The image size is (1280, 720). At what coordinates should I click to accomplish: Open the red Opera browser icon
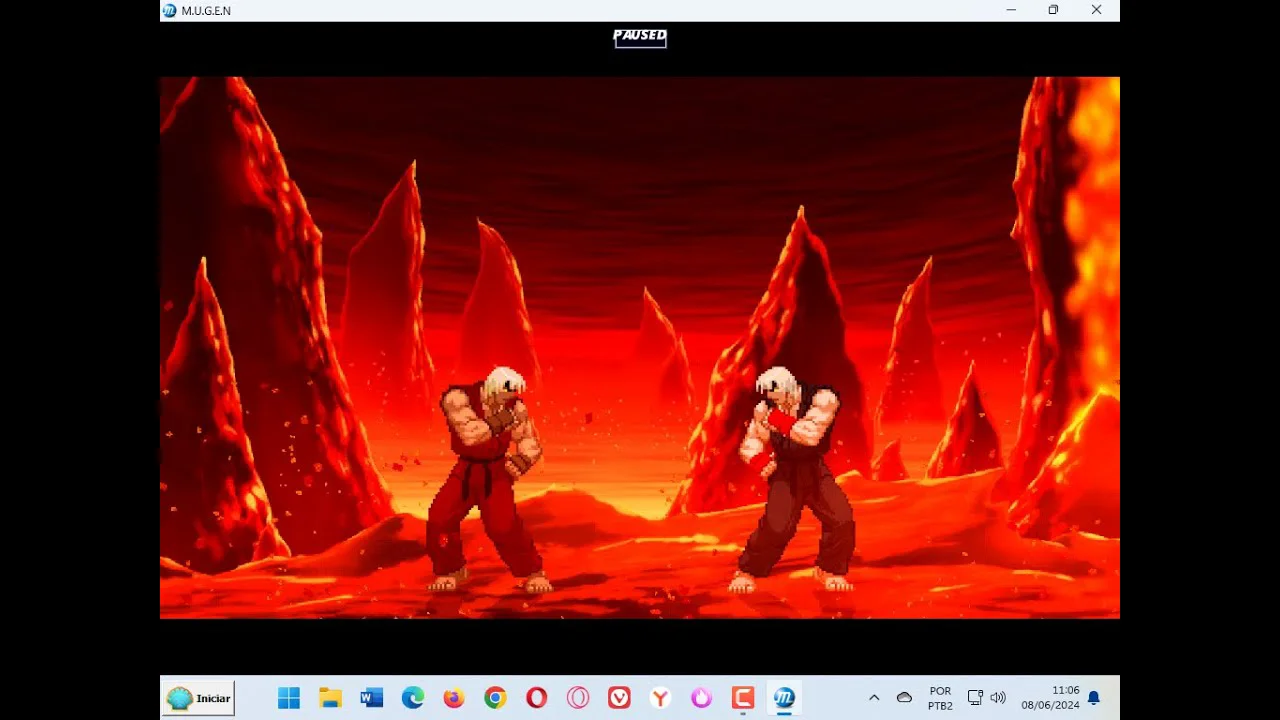pyautogui.click(x=537, y=698)
